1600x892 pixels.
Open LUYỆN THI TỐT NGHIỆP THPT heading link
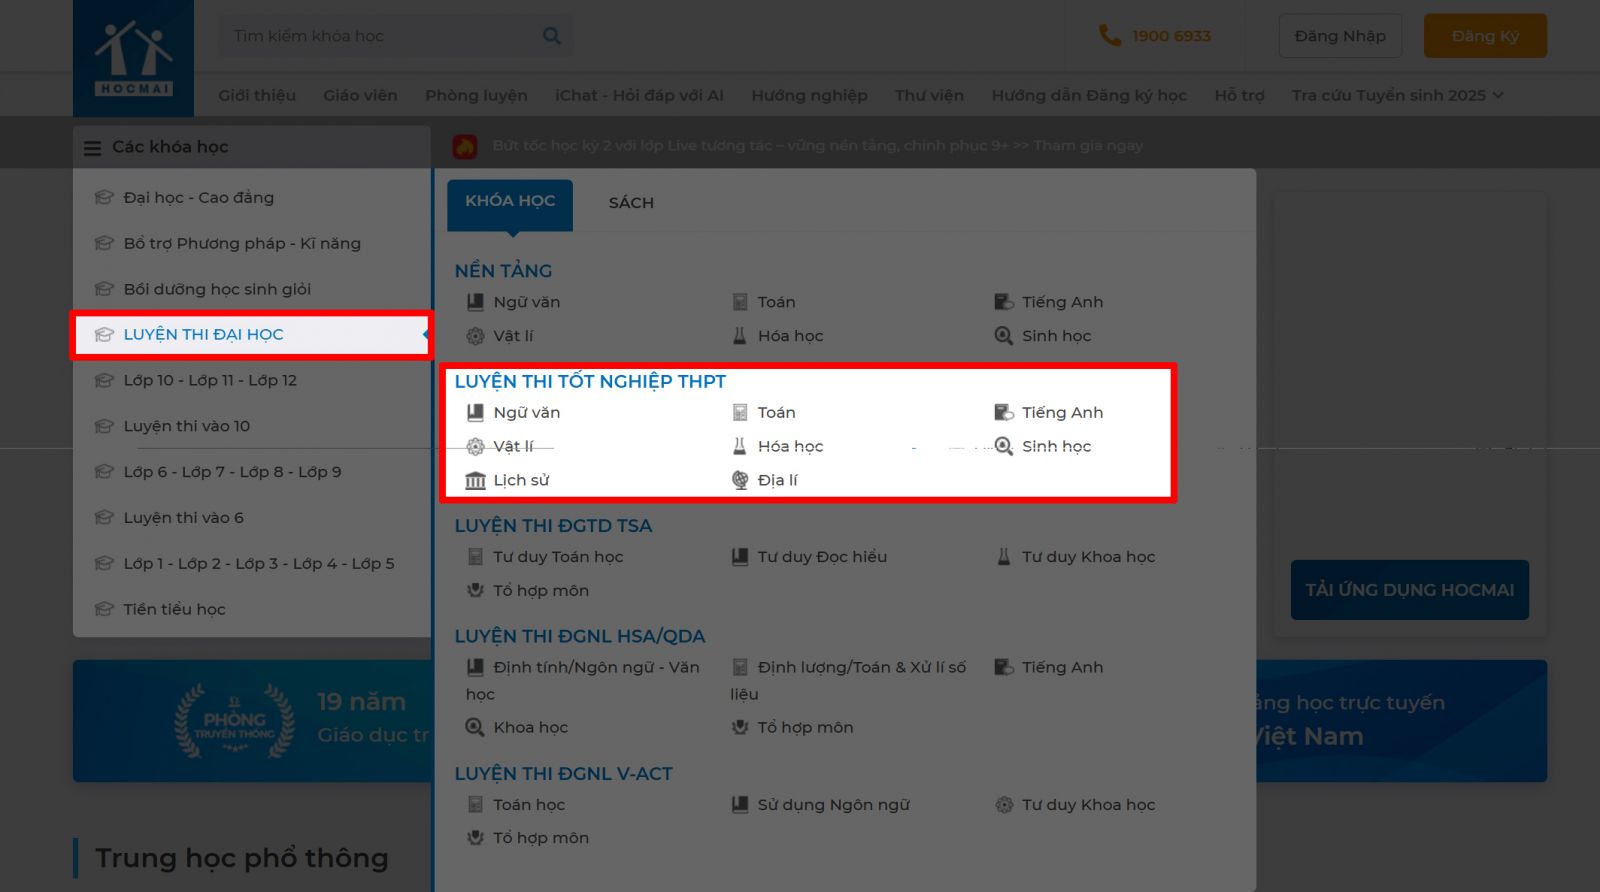coord(590,381)
